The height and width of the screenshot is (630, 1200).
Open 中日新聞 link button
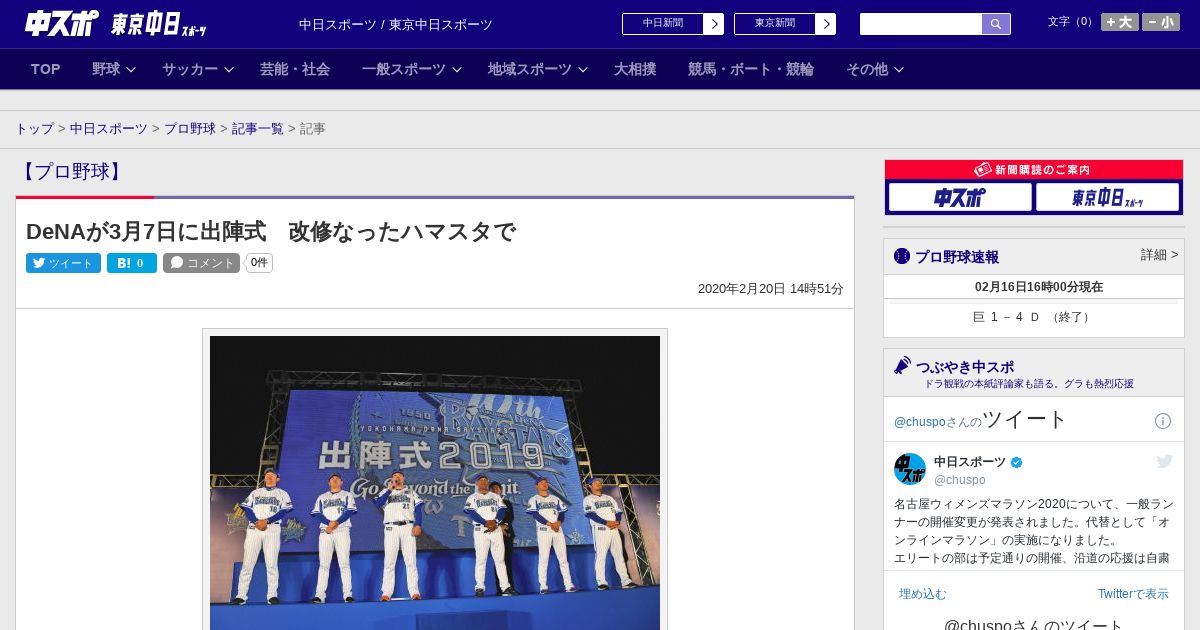[663, 24]
